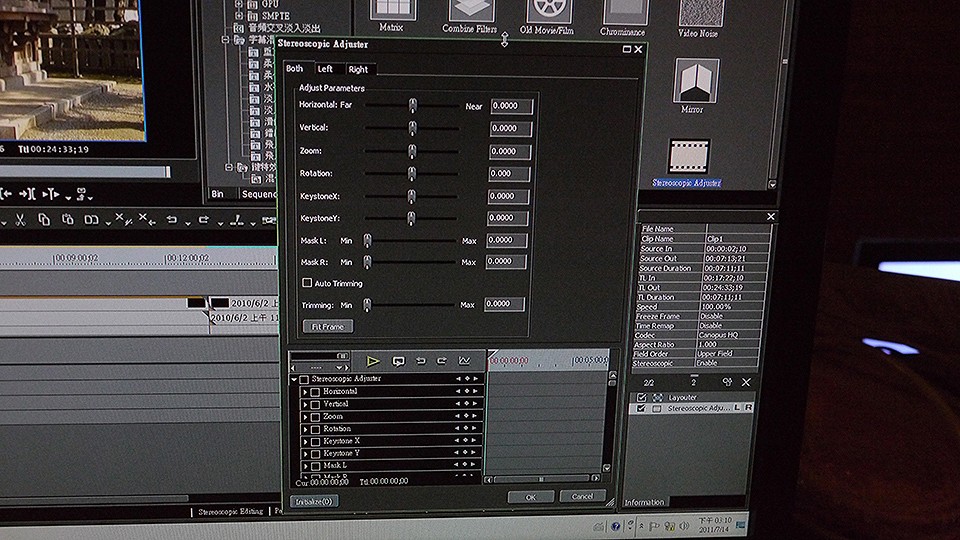
Task: Click the timeline Redo icon
Action: tap(204, 219)
